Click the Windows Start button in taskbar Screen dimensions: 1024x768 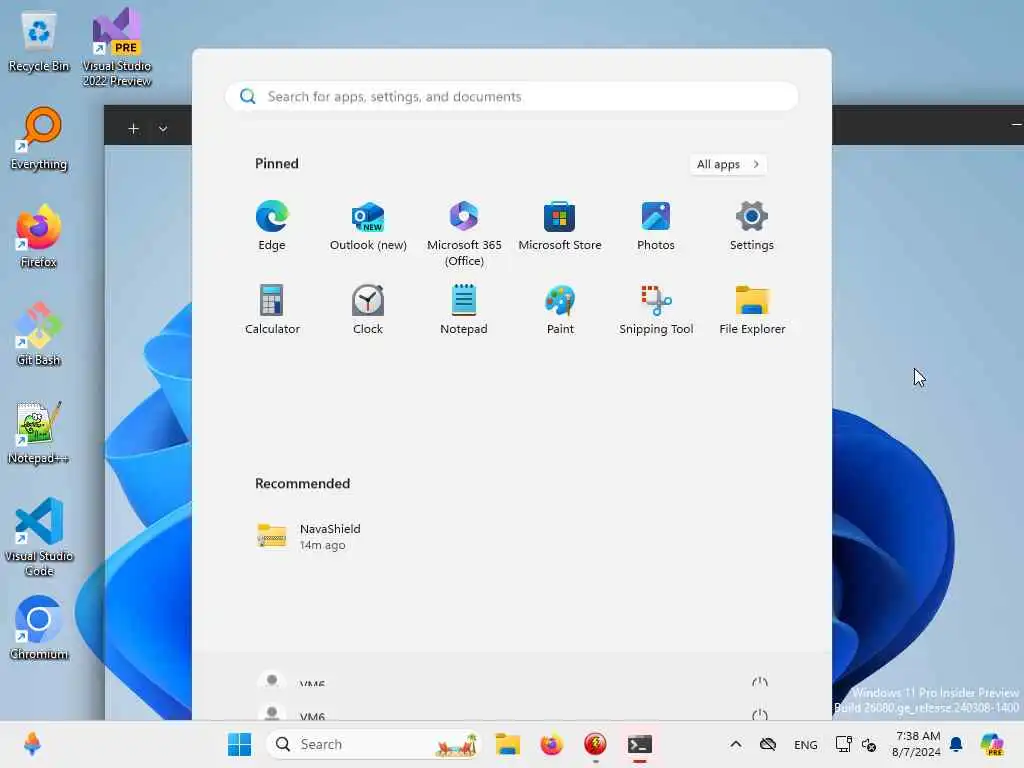click(x=239, y=744)
